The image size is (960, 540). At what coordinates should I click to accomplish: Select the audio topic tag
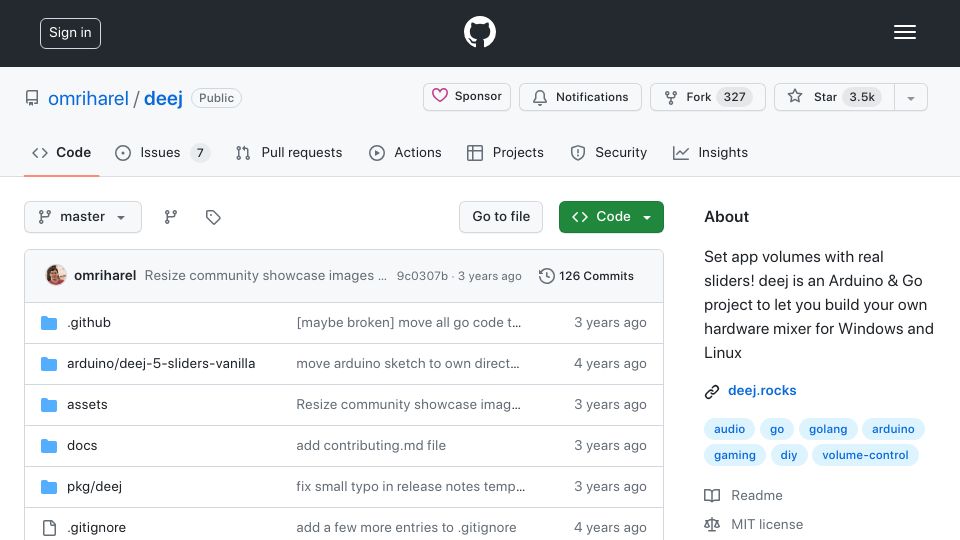click(x=729, y=429)
